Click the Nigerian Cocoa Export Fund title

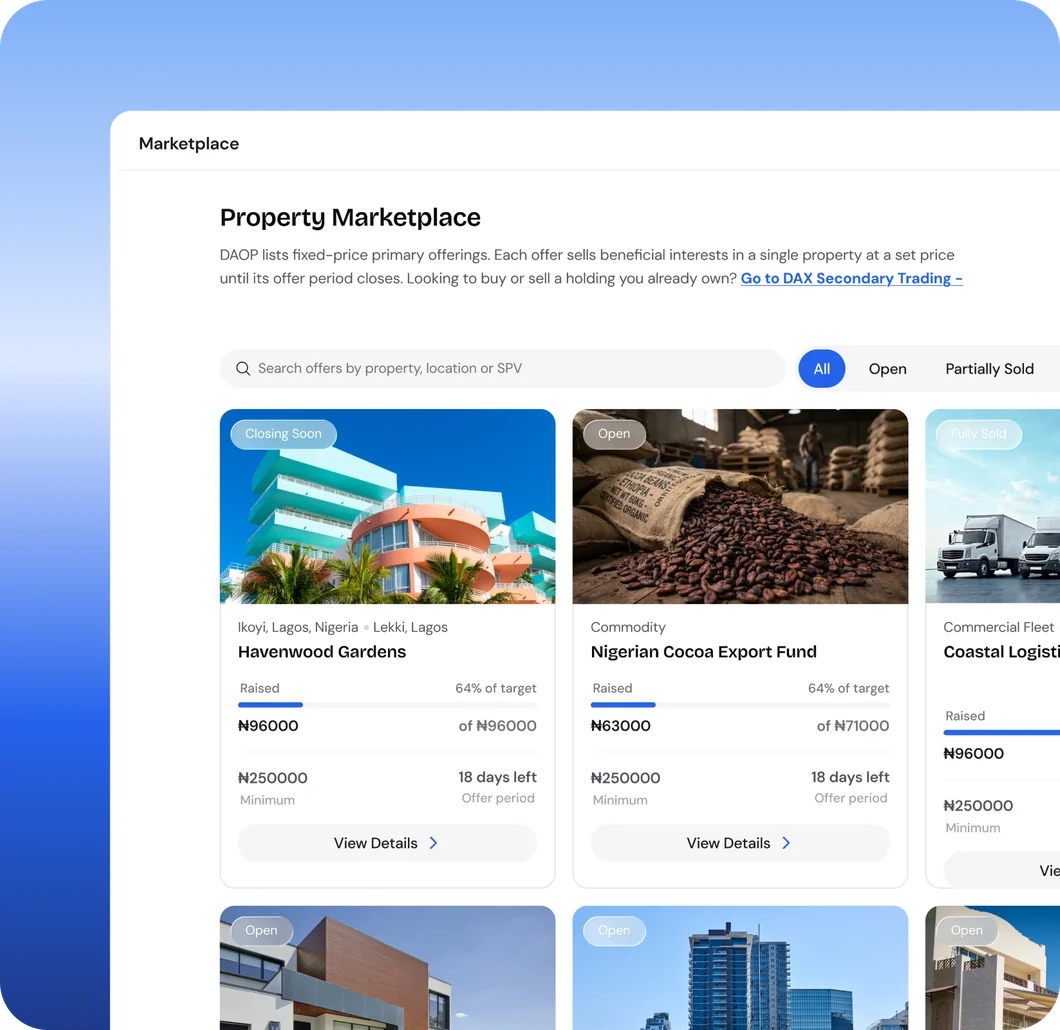704,652
